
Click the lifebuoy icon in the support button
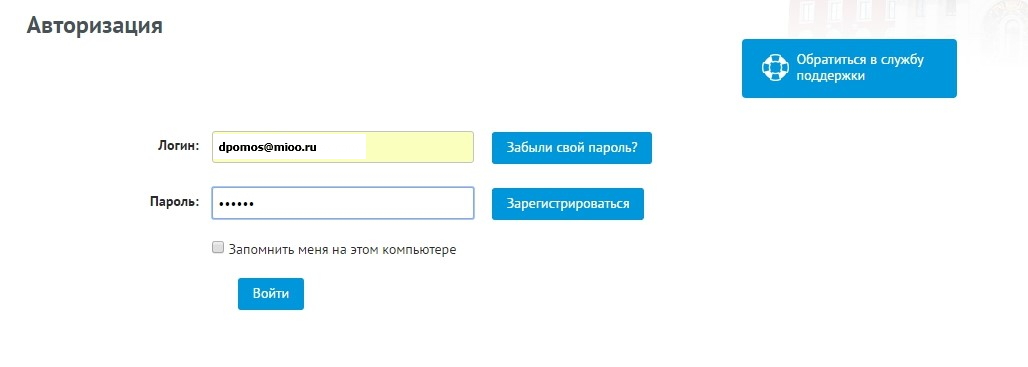pyautogui.click(x=775, y=68)
